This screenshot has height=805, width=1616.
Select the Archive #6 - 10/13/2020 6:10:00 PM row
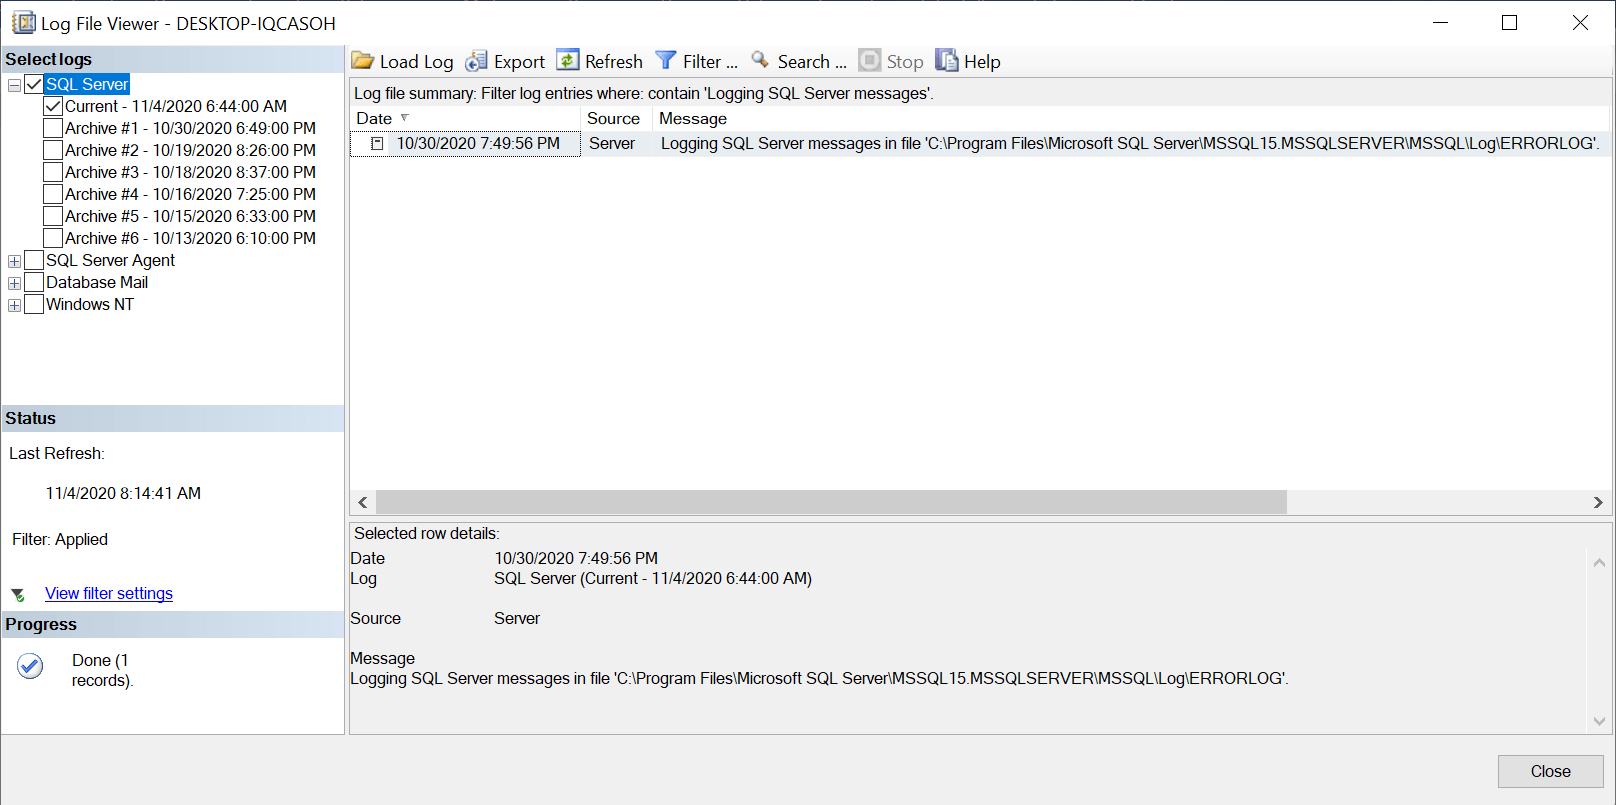pyautogui.click(x=190, y=238)
